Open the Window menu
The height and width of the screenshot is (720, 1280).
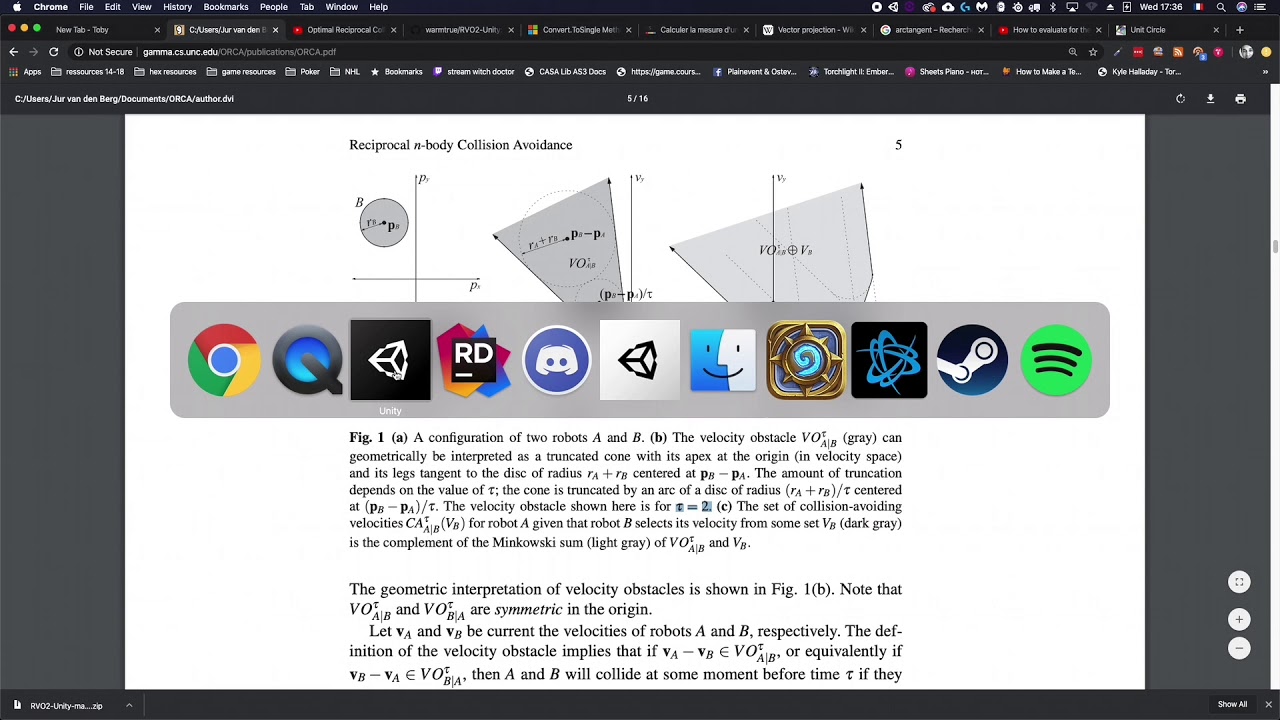pyautogui.click(x=342, y=7)
